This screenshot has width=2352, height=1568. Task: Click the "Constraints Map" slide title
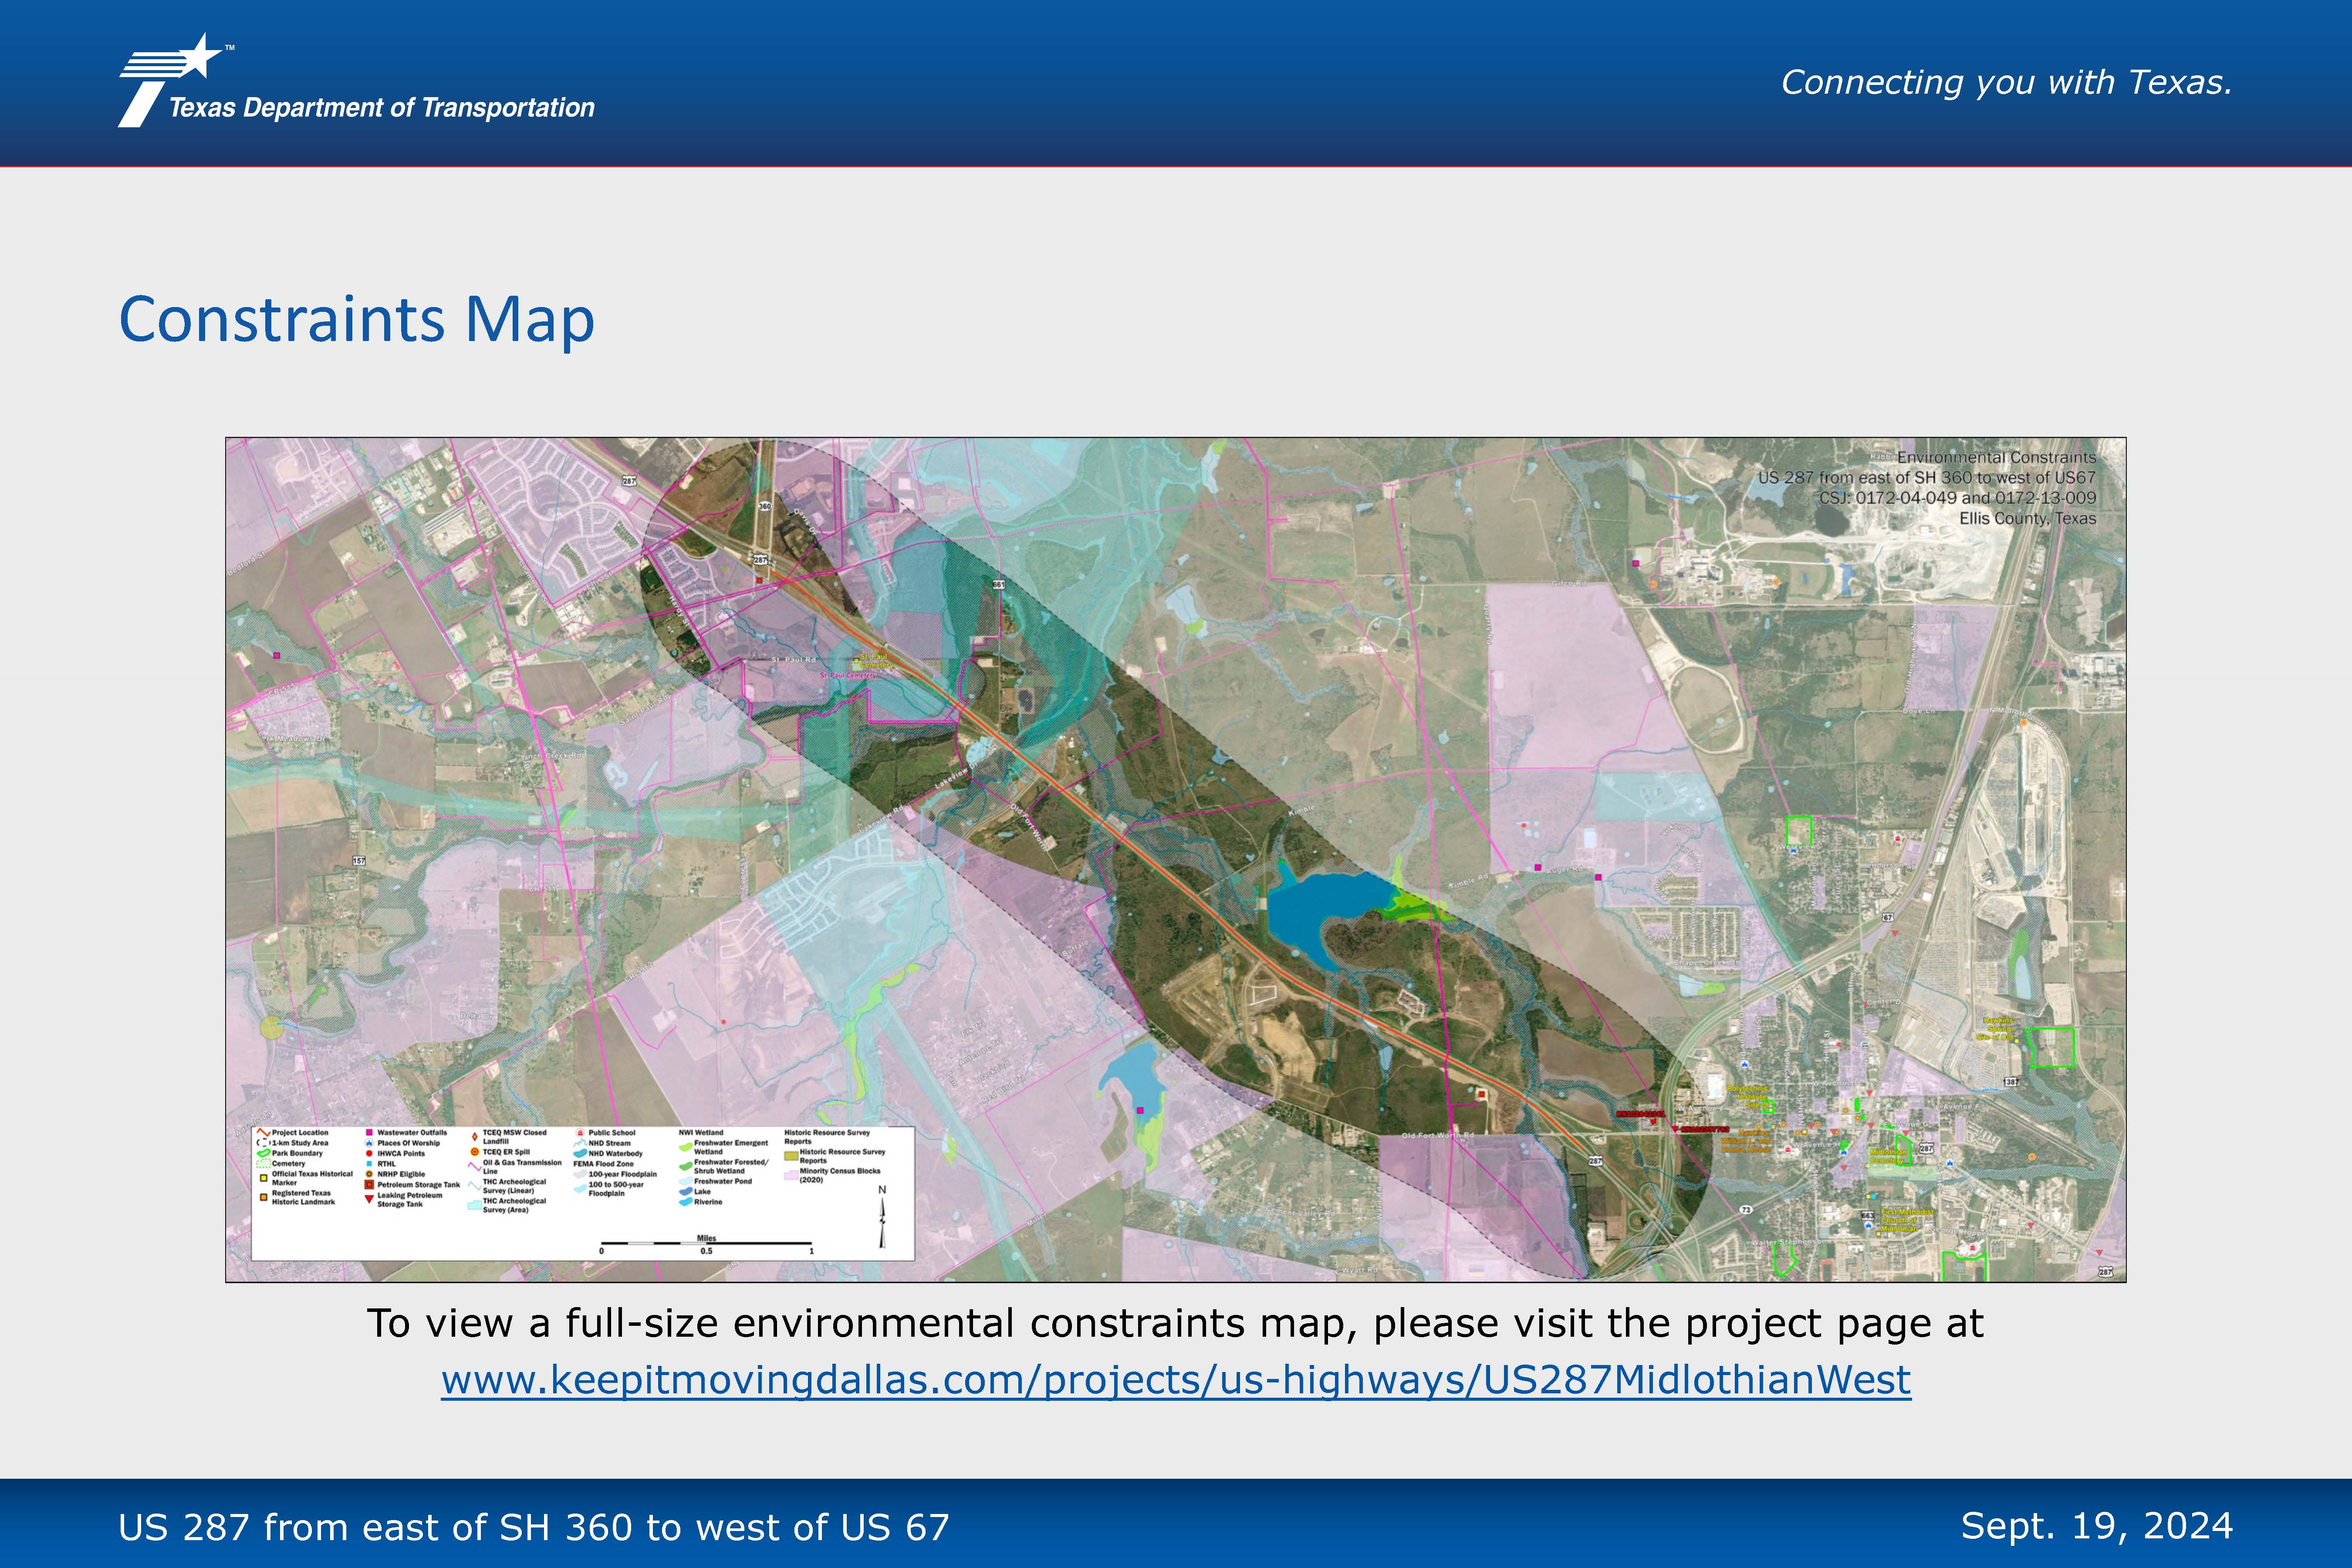[x=357, y=320]
